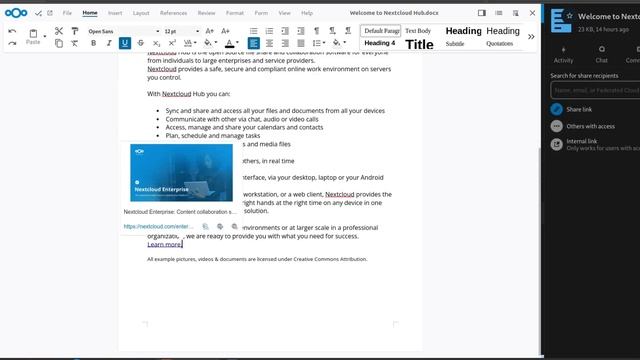Click the Nextcloud logo
The width and height of the screenshot is (640, 360).
click(16, 13)
